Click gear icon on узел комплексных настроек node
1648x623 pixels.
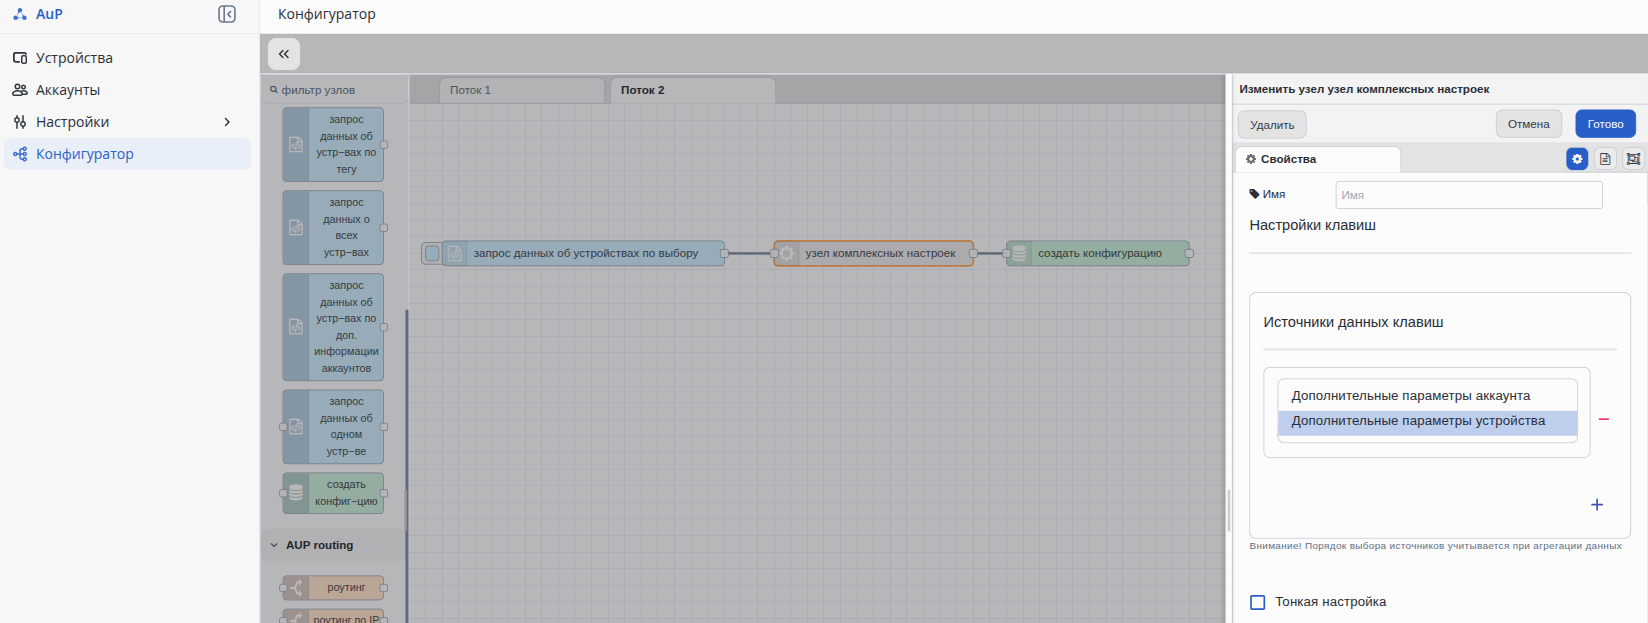pos(787,254)
